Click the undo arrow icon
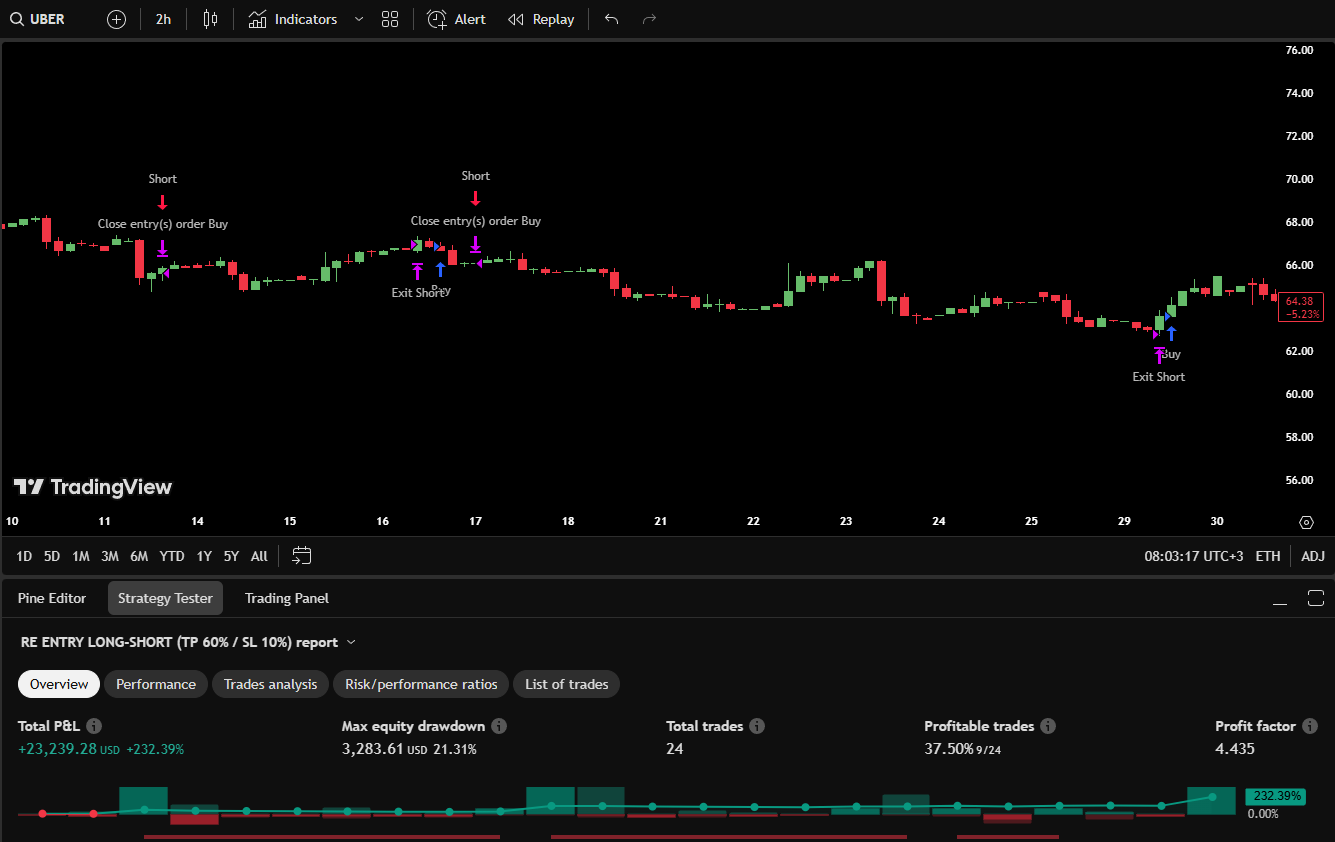The width and height of the screenshot is (1335, 842). click(612, 19)
